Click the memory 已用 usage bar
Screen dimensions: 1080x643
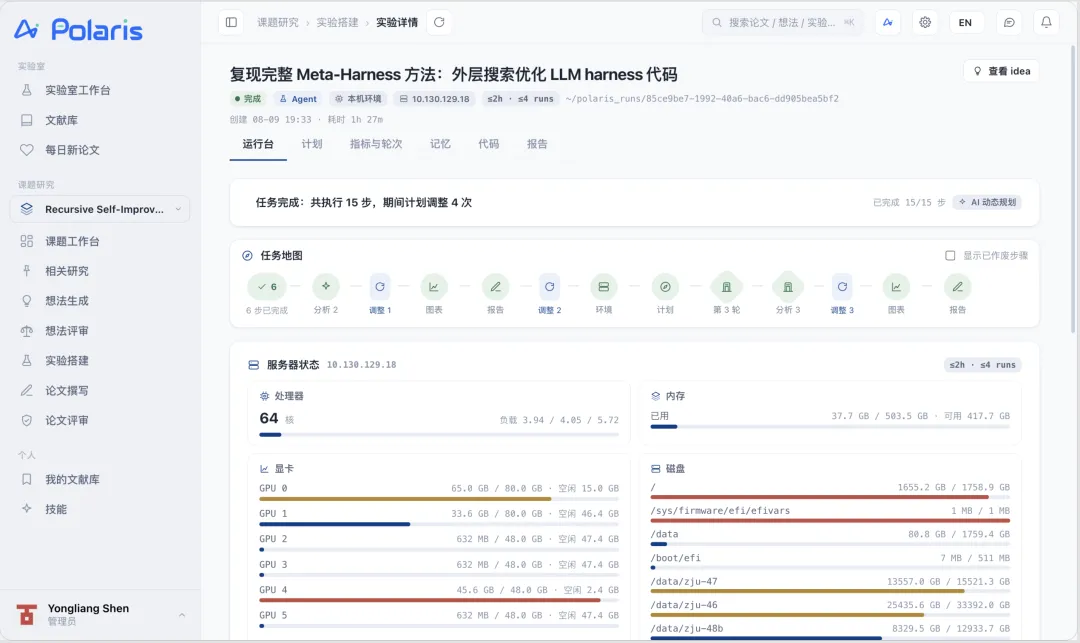coord(830,427)
